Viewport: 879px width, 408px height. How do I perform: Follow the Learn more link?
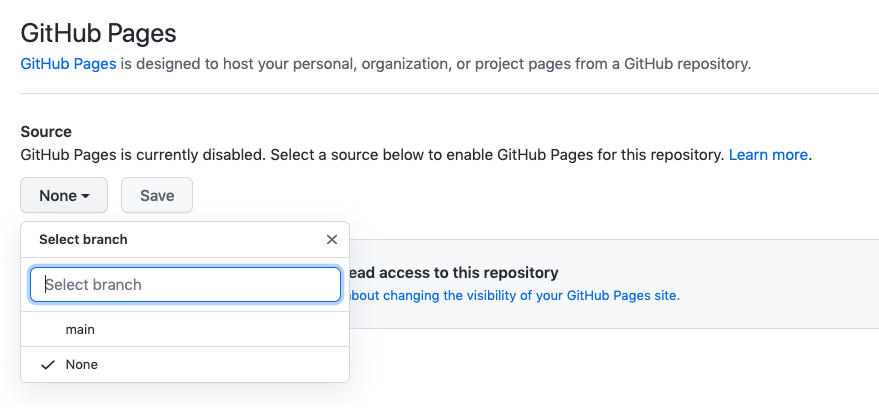[x=768, y=155]
